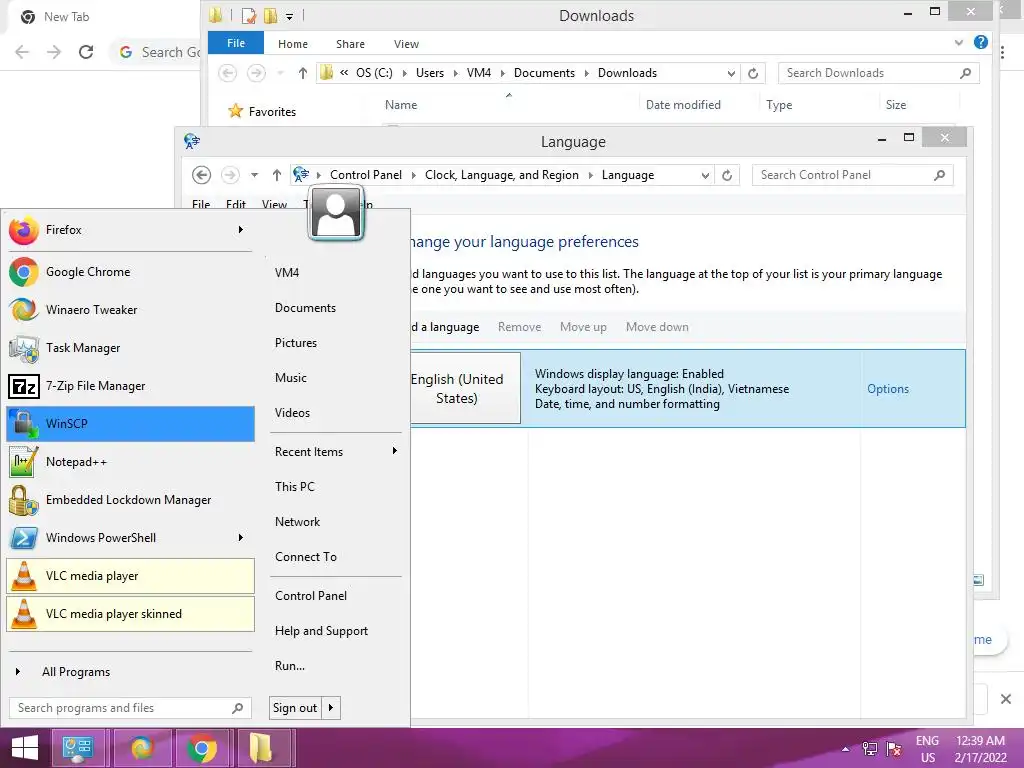The image size is (1024, 768).
Task: Show hidden system tray icons
Action: (x=846, y=749)
